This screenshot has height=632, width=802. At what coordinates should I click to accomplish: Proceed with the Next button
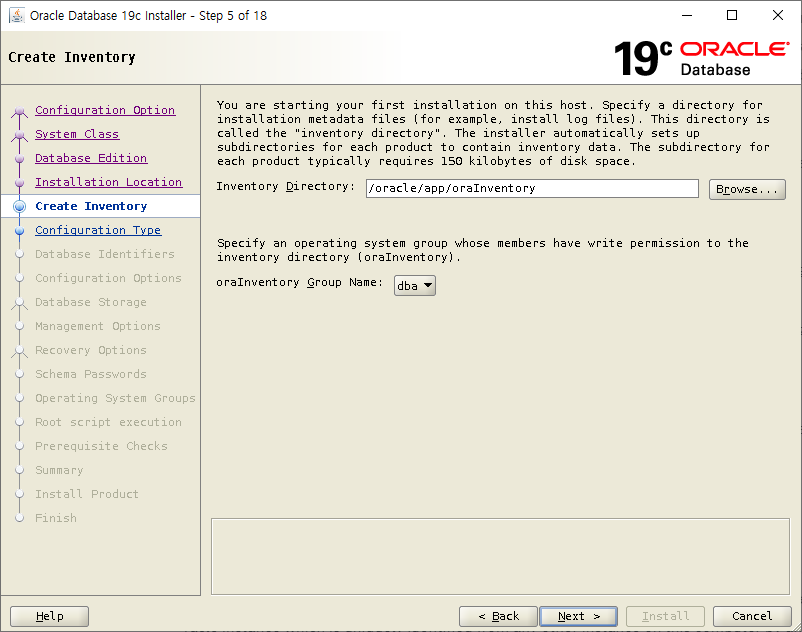(x=578, y=616)
